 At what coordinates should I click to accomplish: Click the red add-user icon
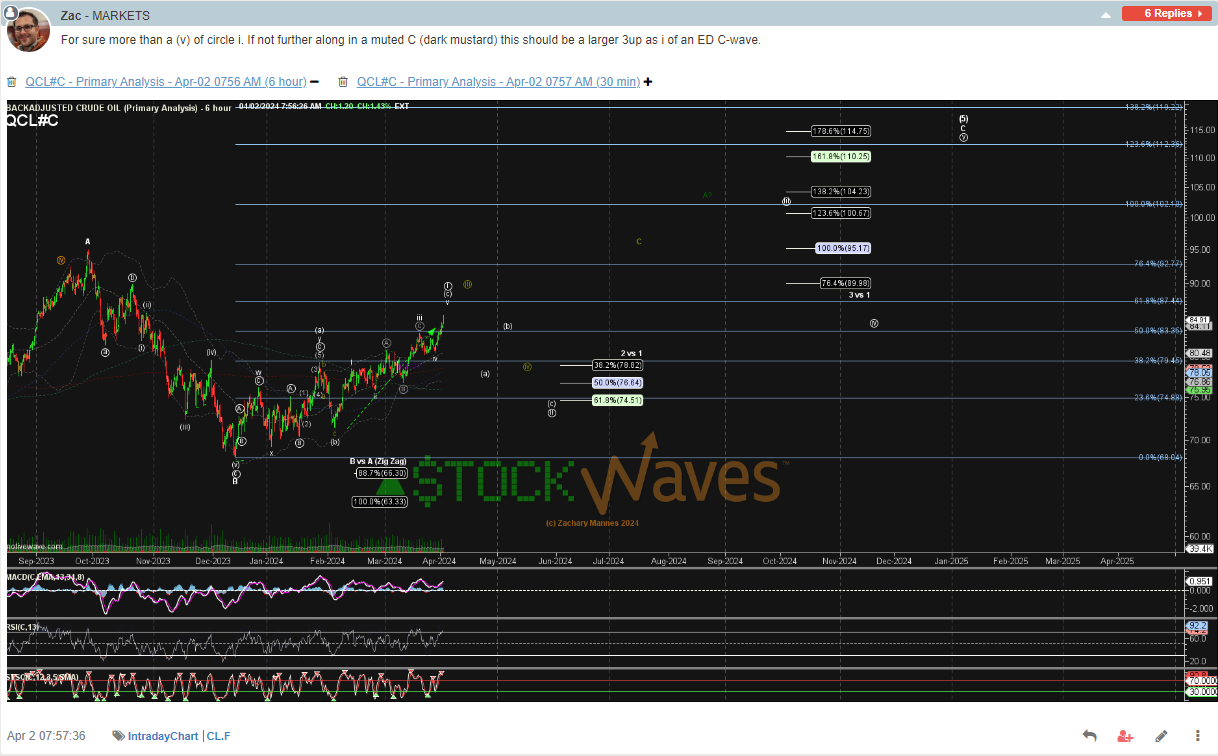coord(1125,736)
